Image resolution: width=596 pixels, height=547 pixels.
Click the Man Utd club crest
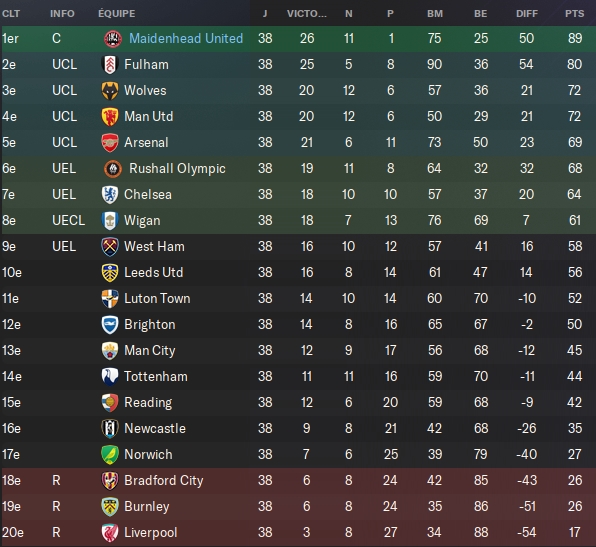[110, 117]
